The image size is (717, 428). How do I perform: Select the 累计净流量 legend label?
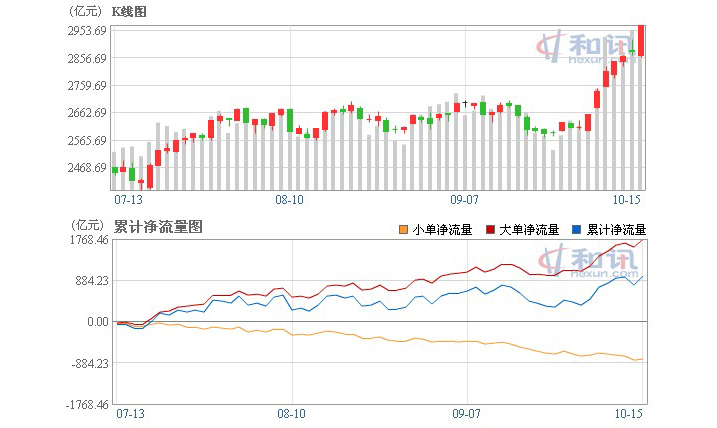click(616, 230)
